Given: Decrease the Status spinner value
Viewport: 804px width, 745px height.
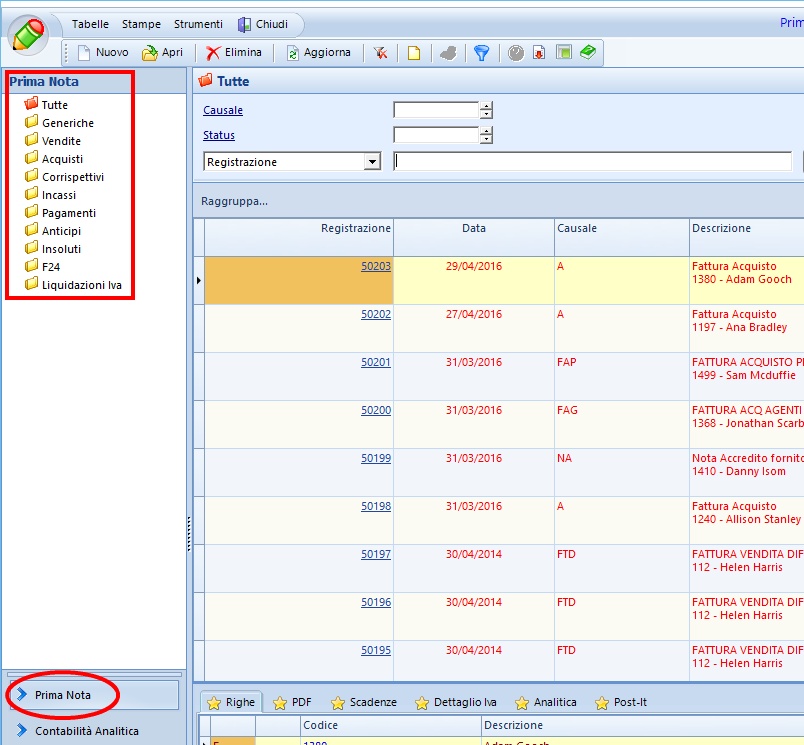Looking at the screenshot, I should point(486,139).
